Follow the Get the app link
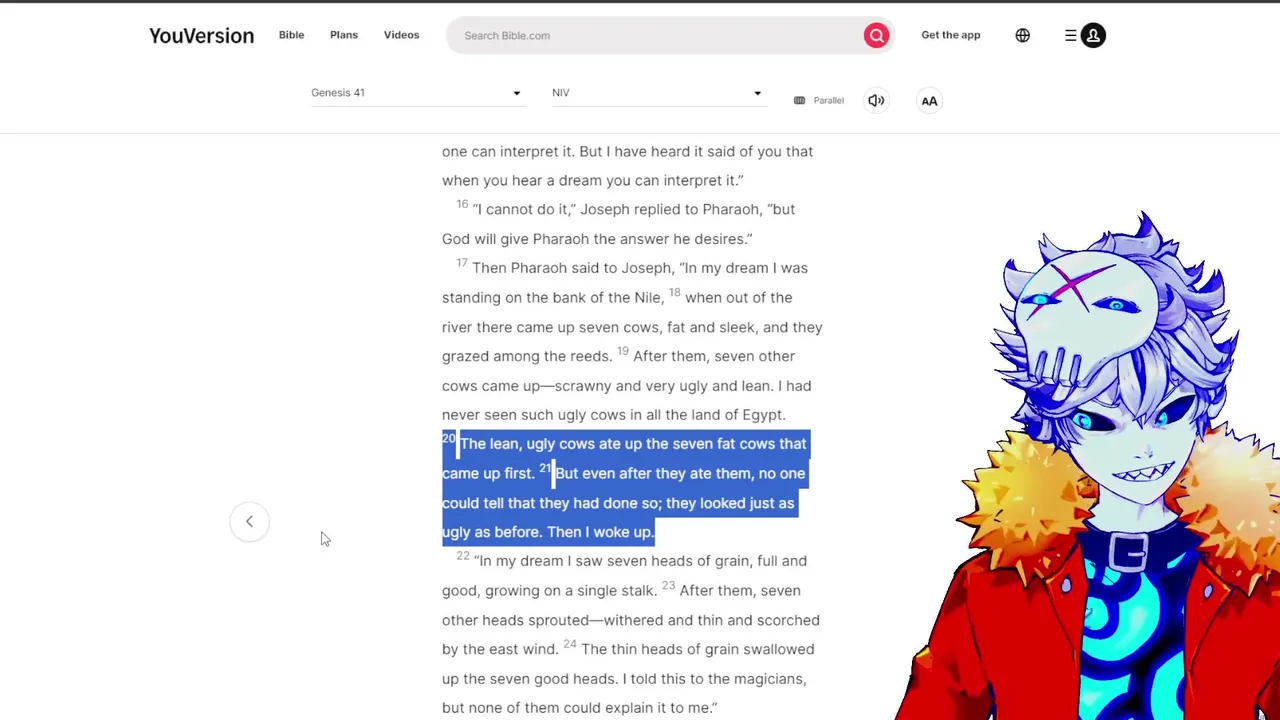The width and height of the screenshot is (1280, 720). click(x=951, y=35)
